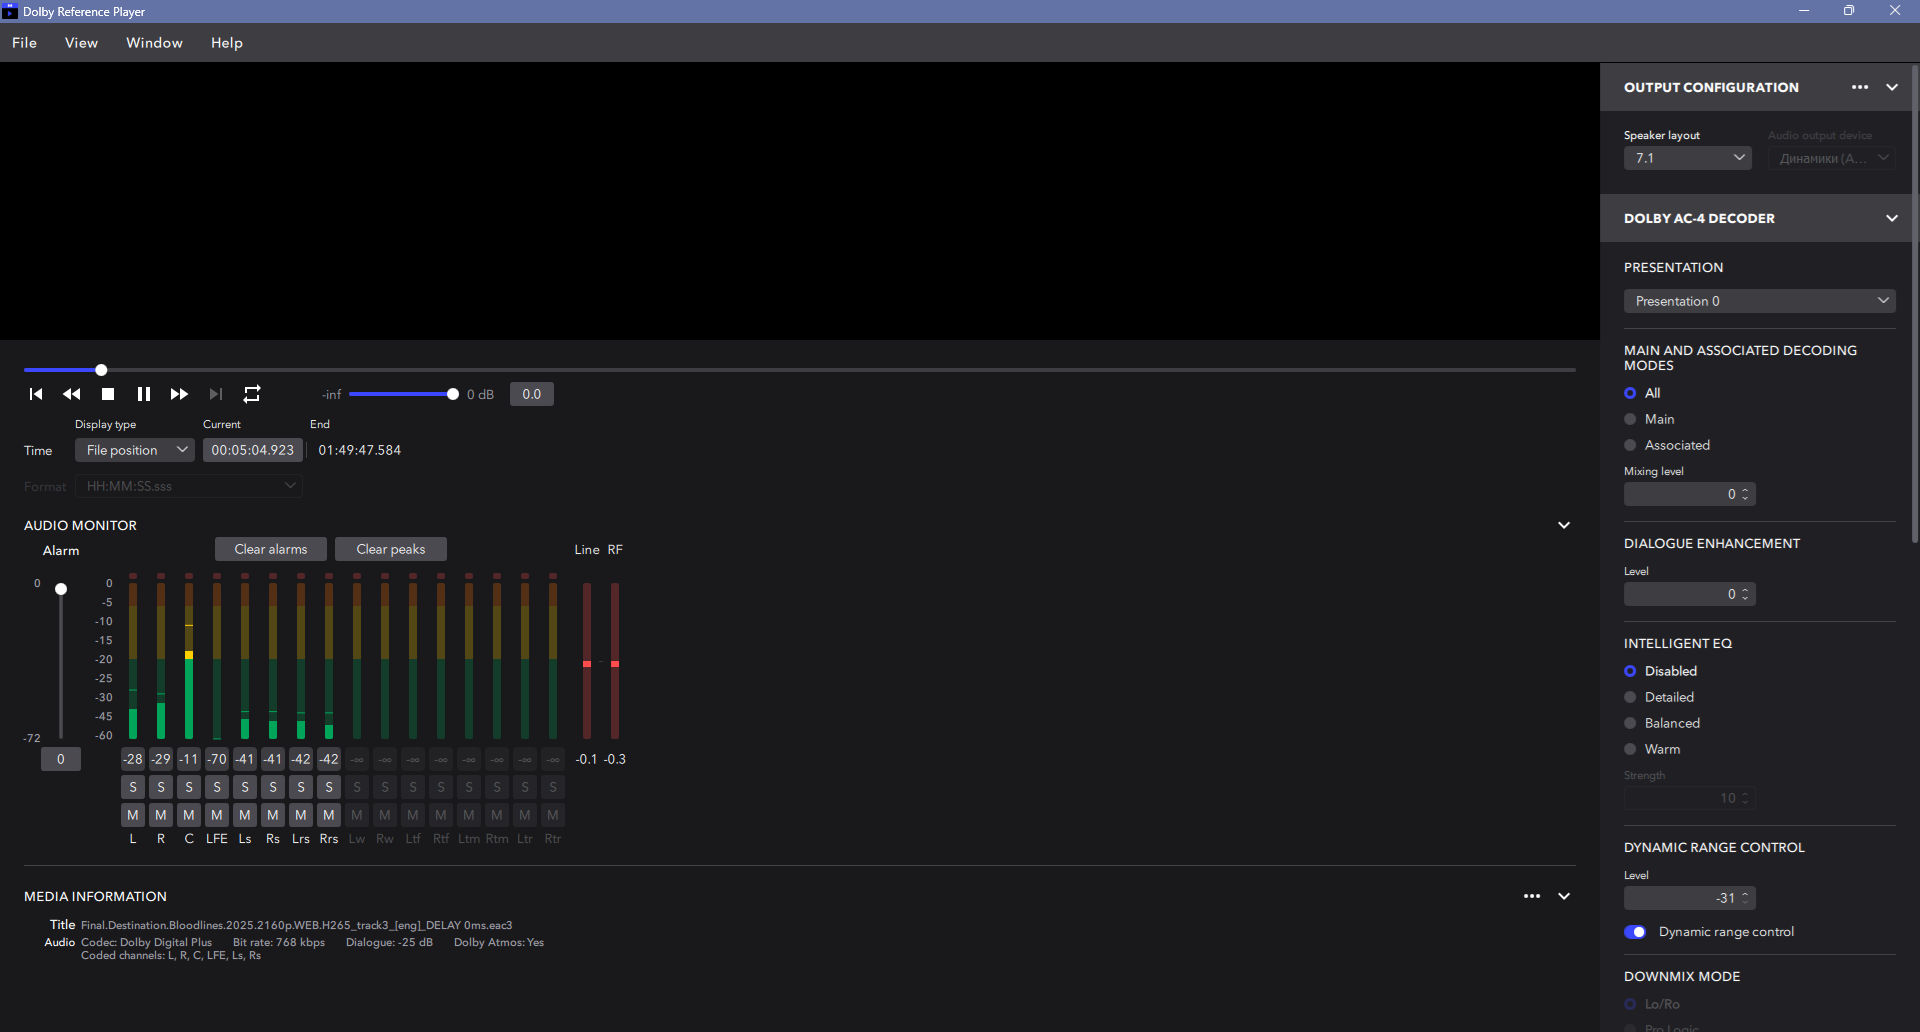Stop audio playback

point(108,394)
